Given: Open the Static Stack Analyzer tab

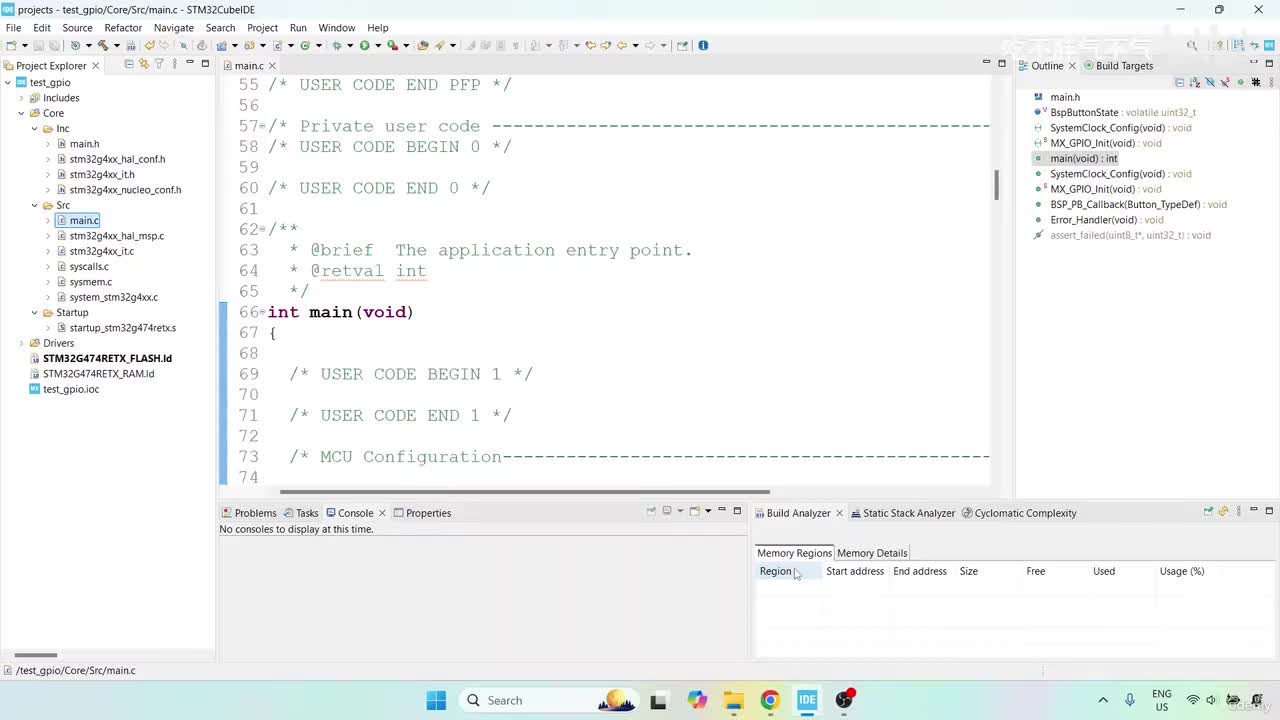Looking at the screenshot, I should click(902, 513).
